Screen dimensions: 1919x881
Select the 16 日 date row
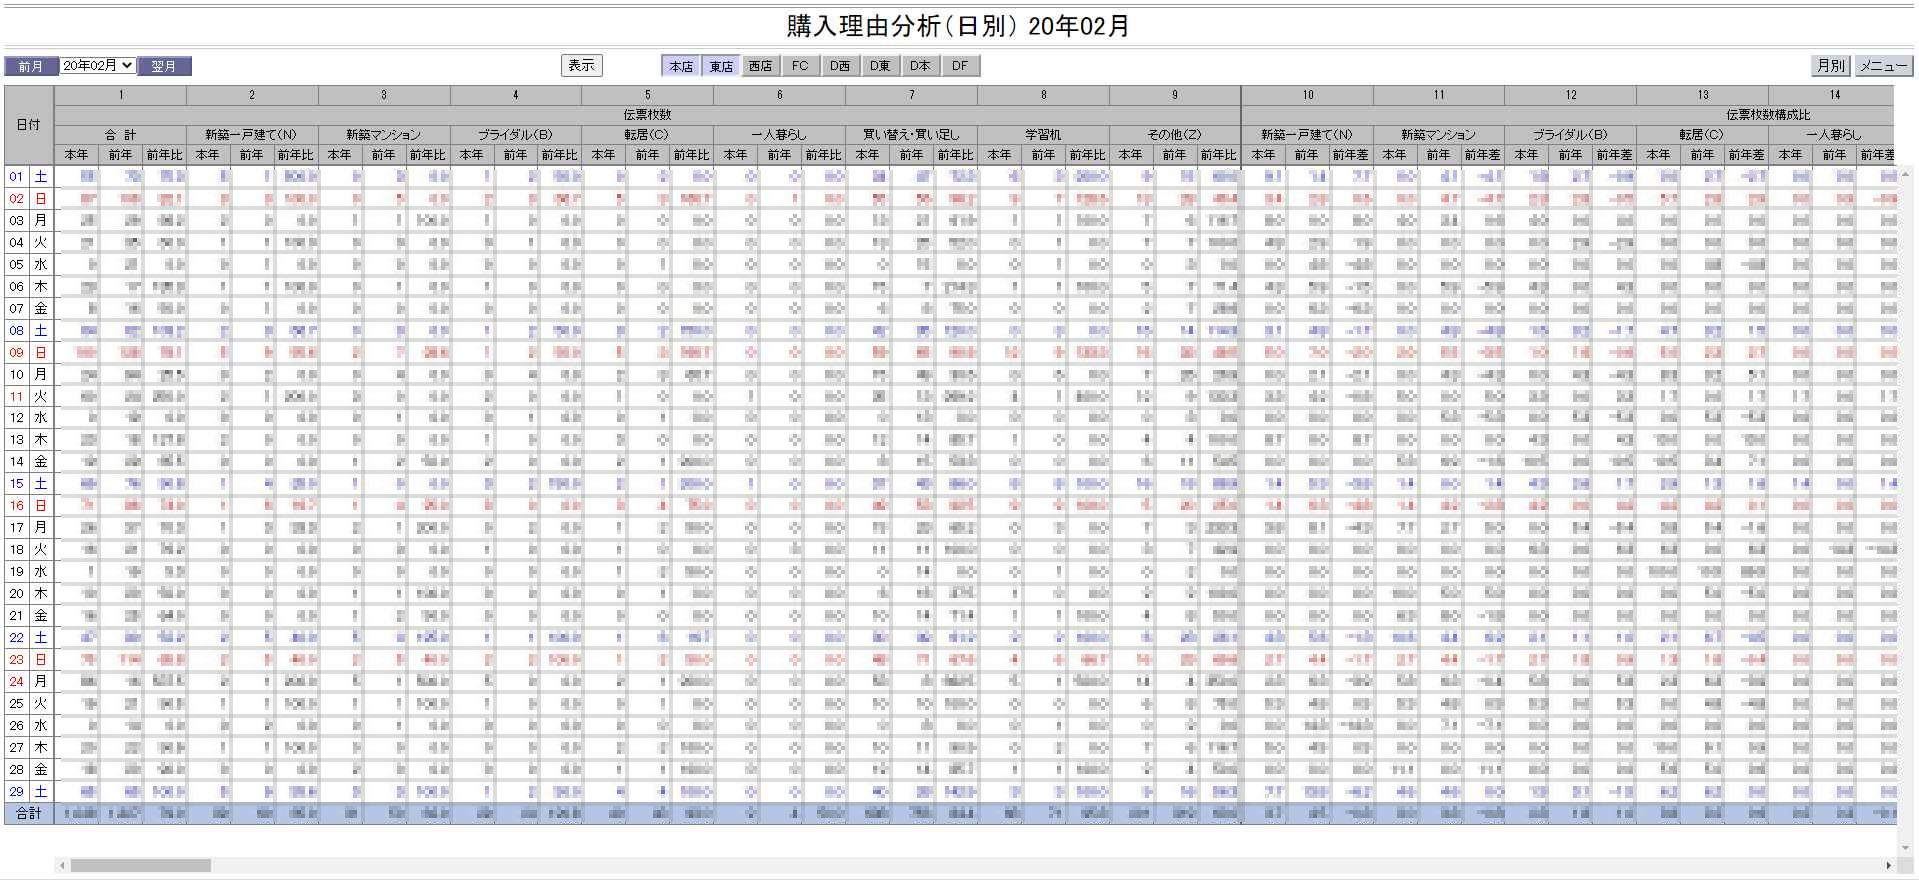pos(29,506)
